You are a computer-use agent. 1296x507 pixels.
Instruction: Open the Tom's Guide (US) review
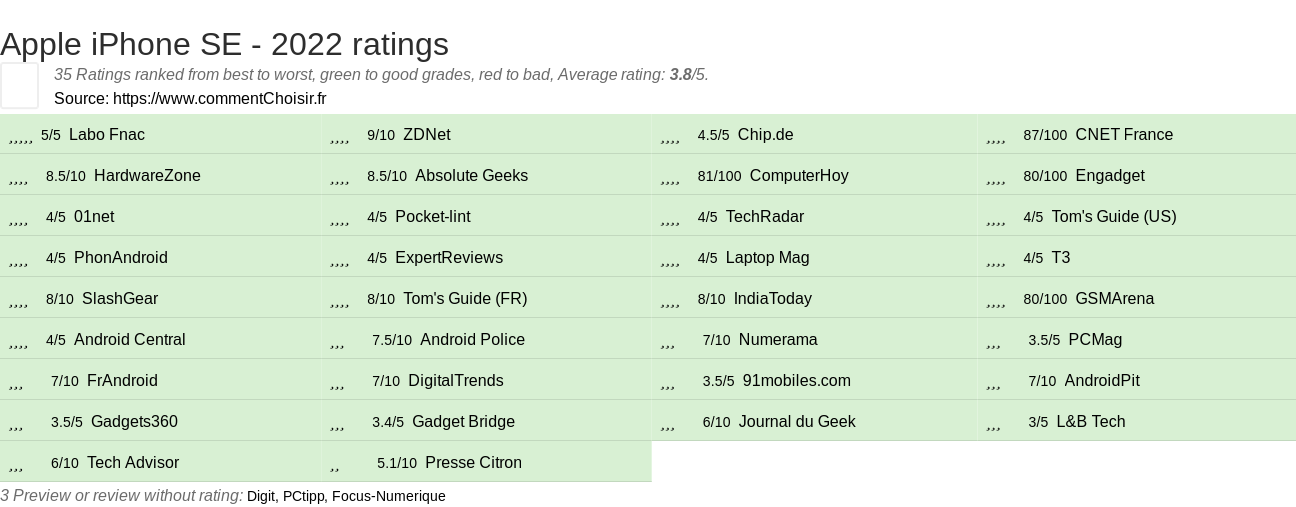(1113, 217)
